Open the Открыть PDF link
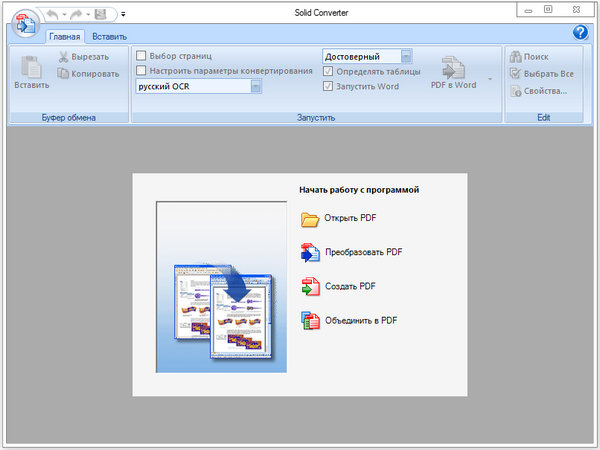 (350, 218)
